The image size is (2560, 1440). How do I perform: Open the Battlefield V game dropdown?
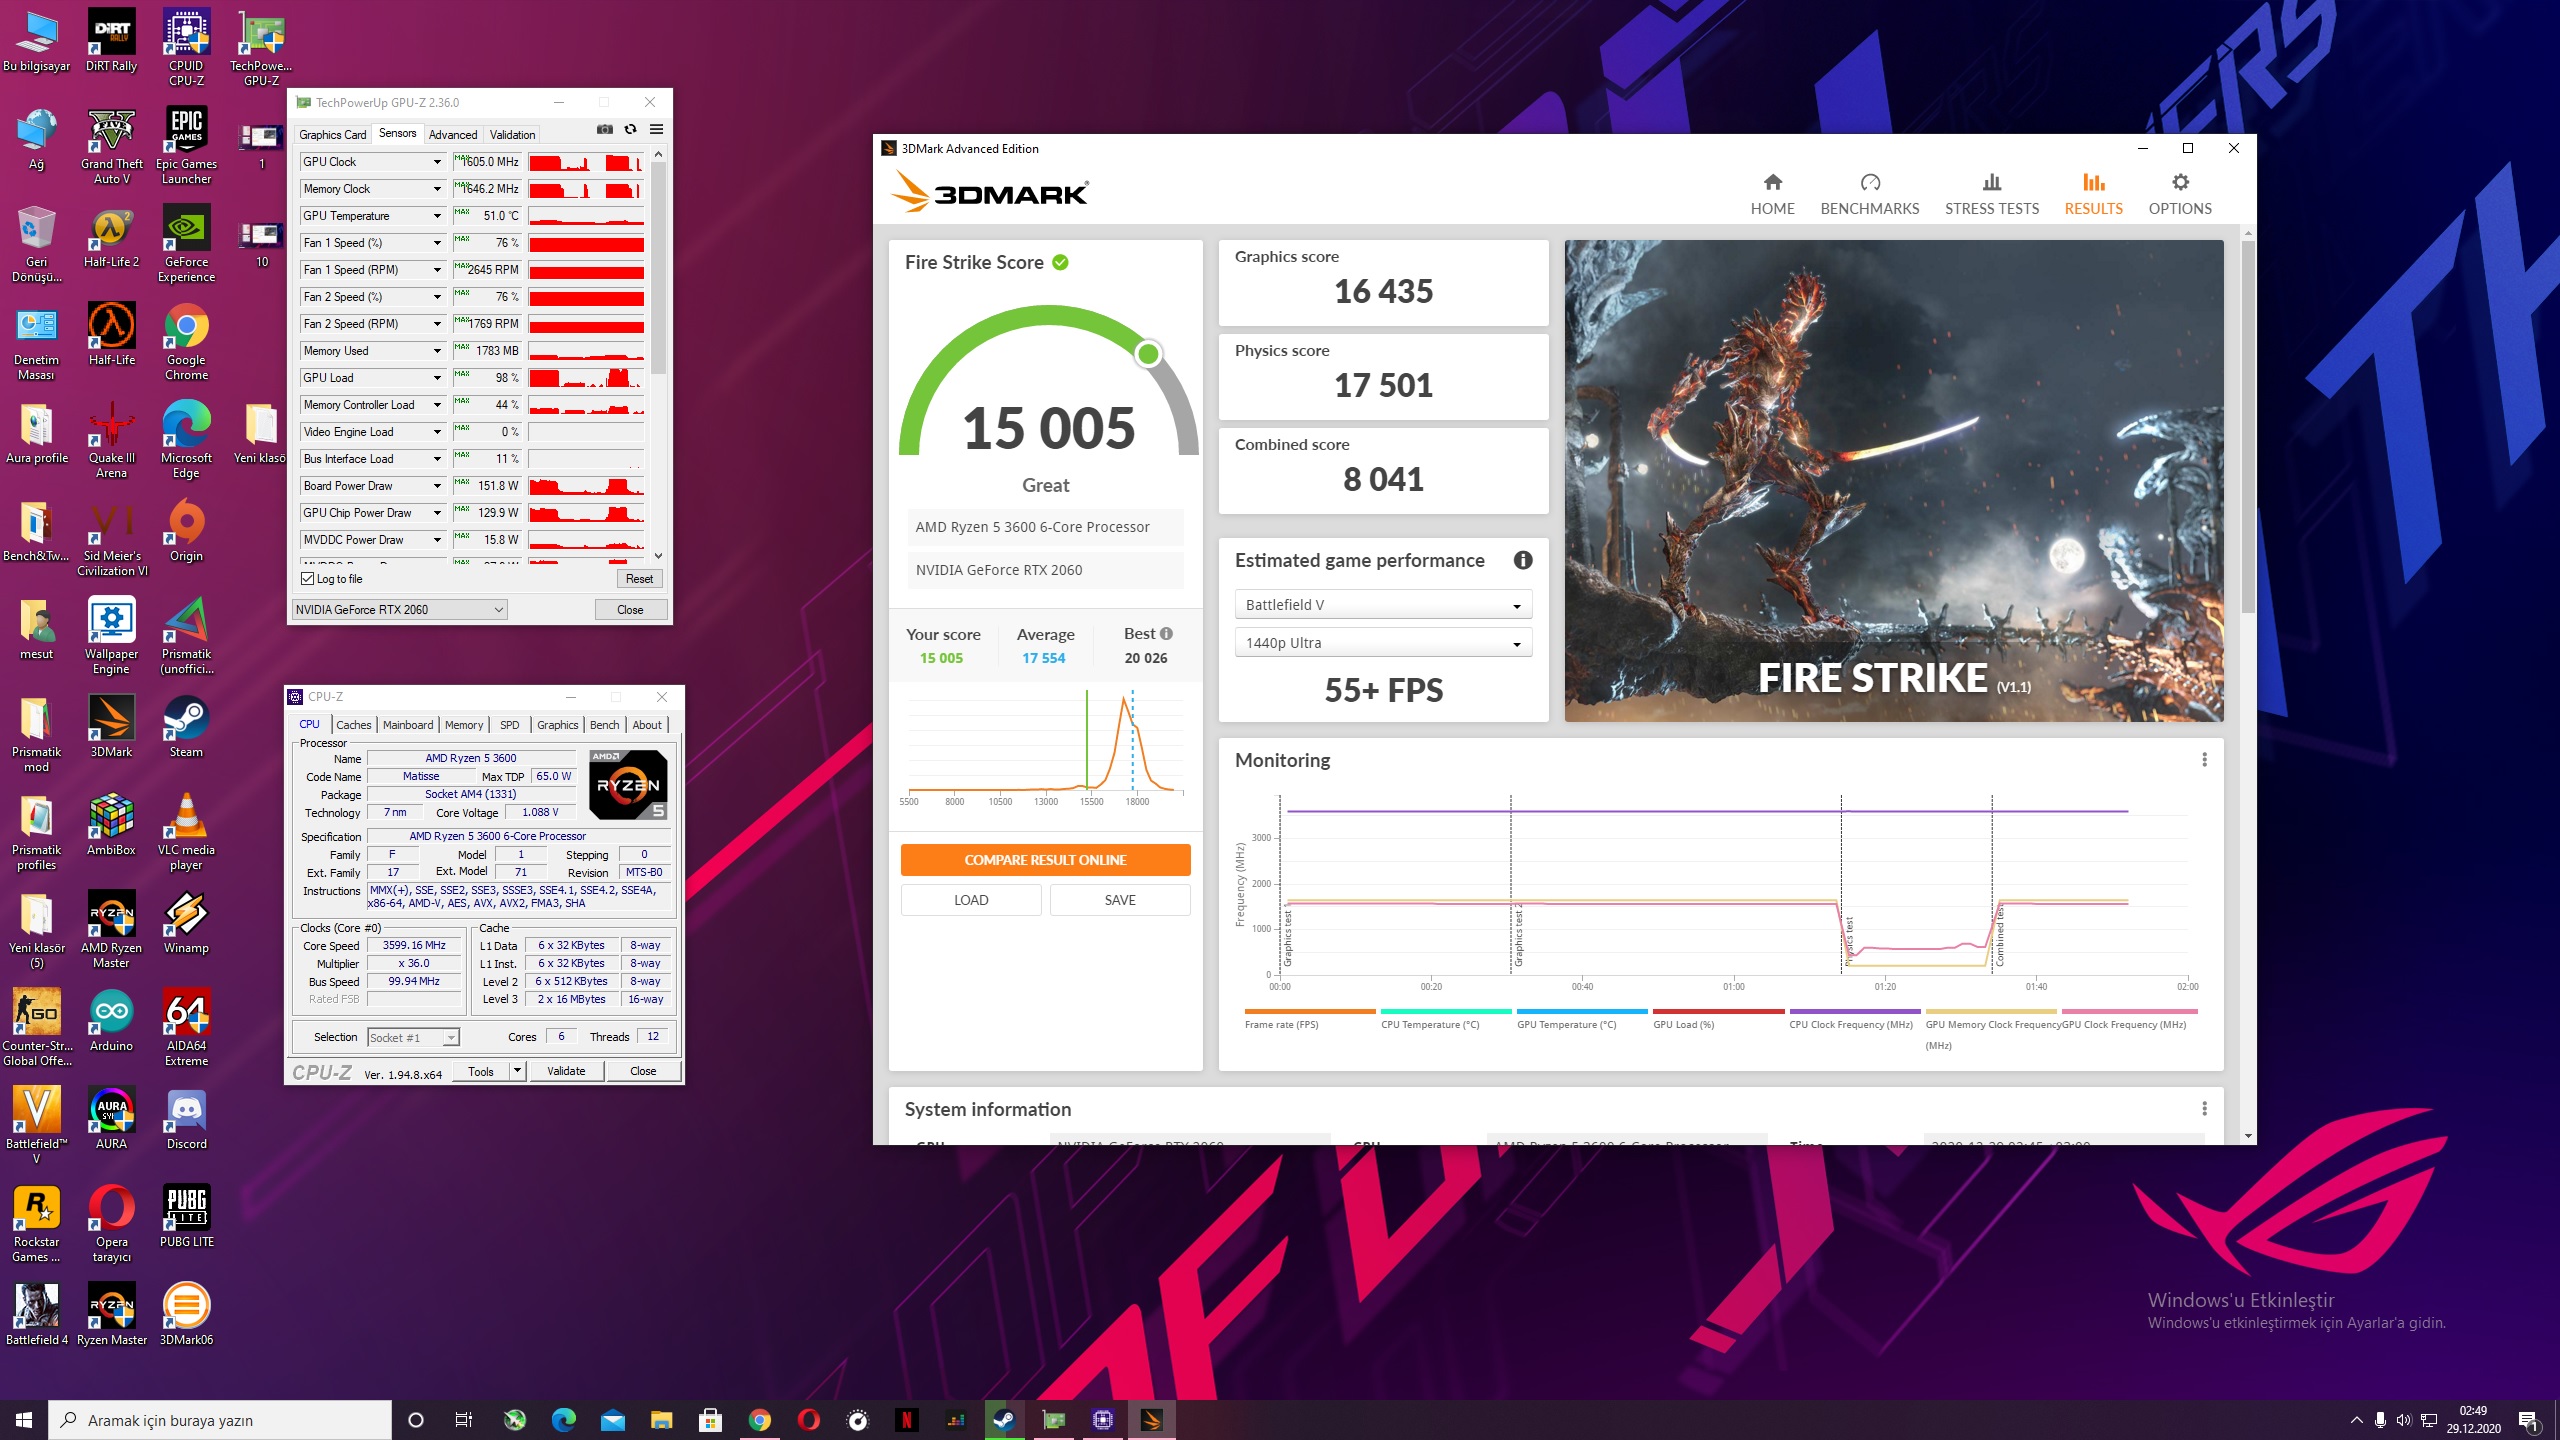point(1383,605)
